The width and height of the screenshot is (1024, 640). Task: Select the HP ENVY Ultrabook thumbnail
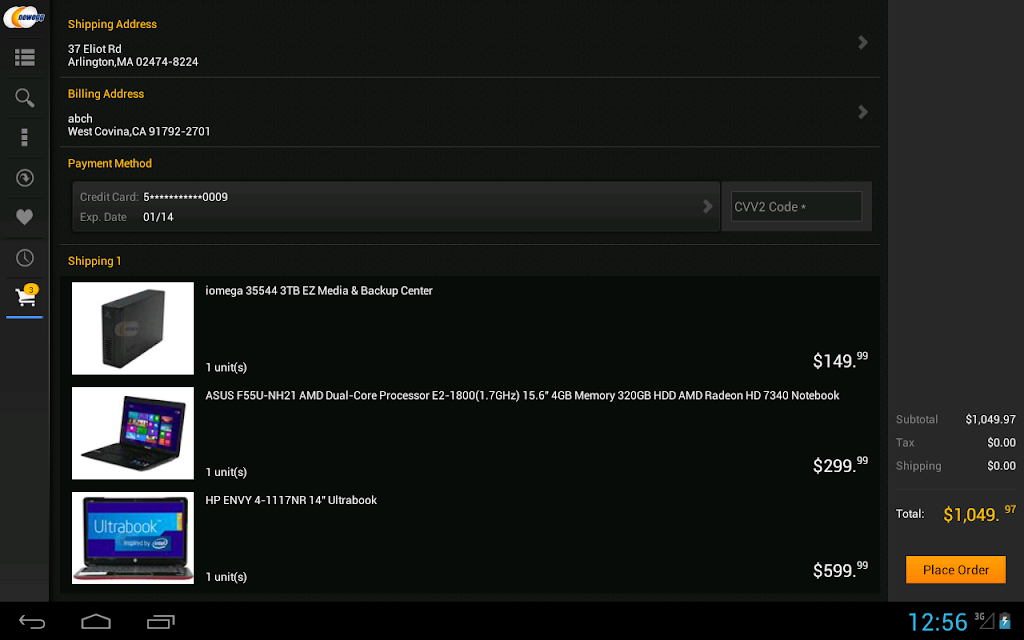(133, 537)
